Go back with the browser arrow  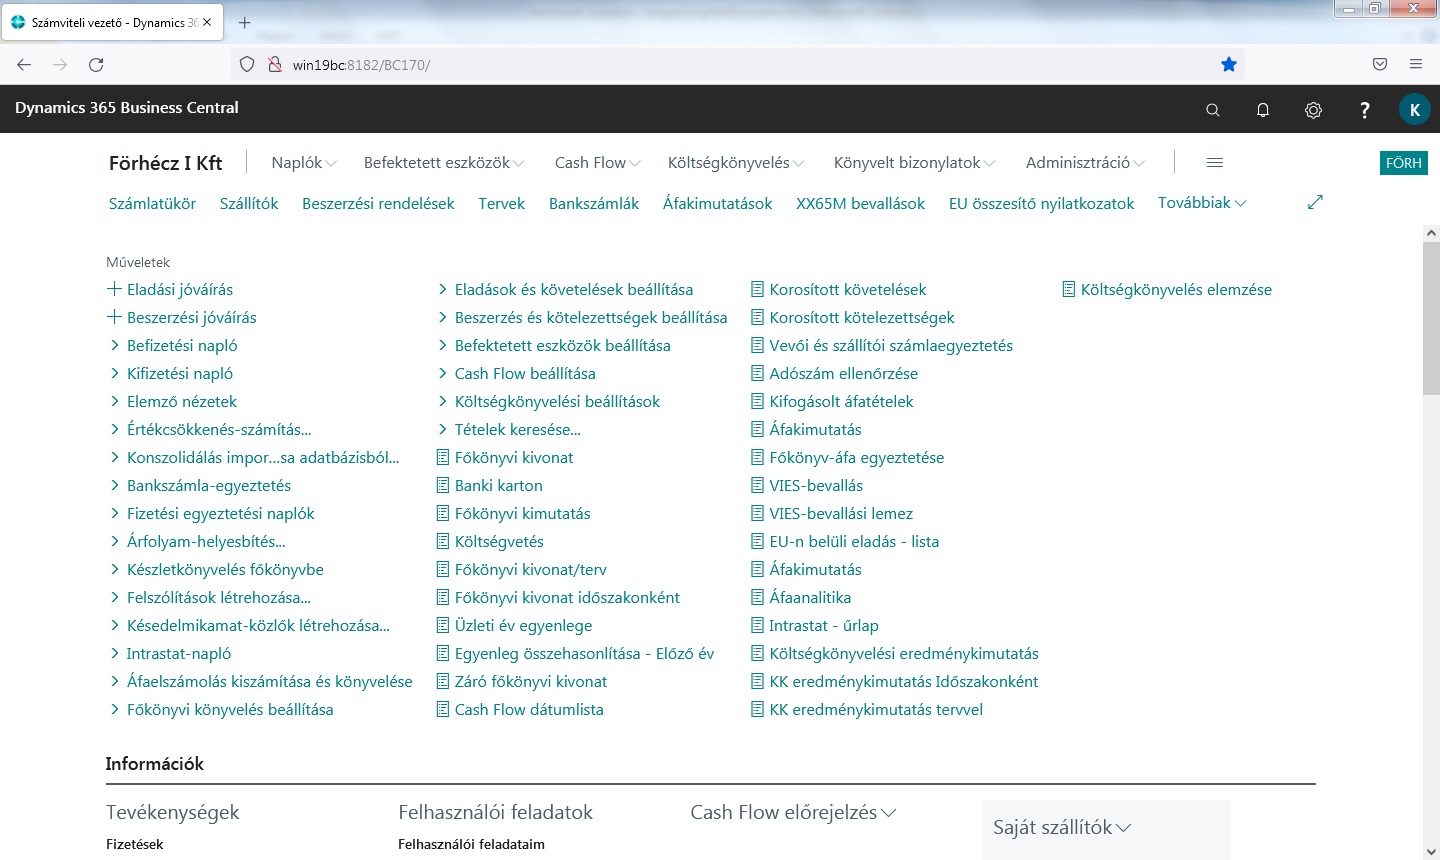tap(24, 65)
